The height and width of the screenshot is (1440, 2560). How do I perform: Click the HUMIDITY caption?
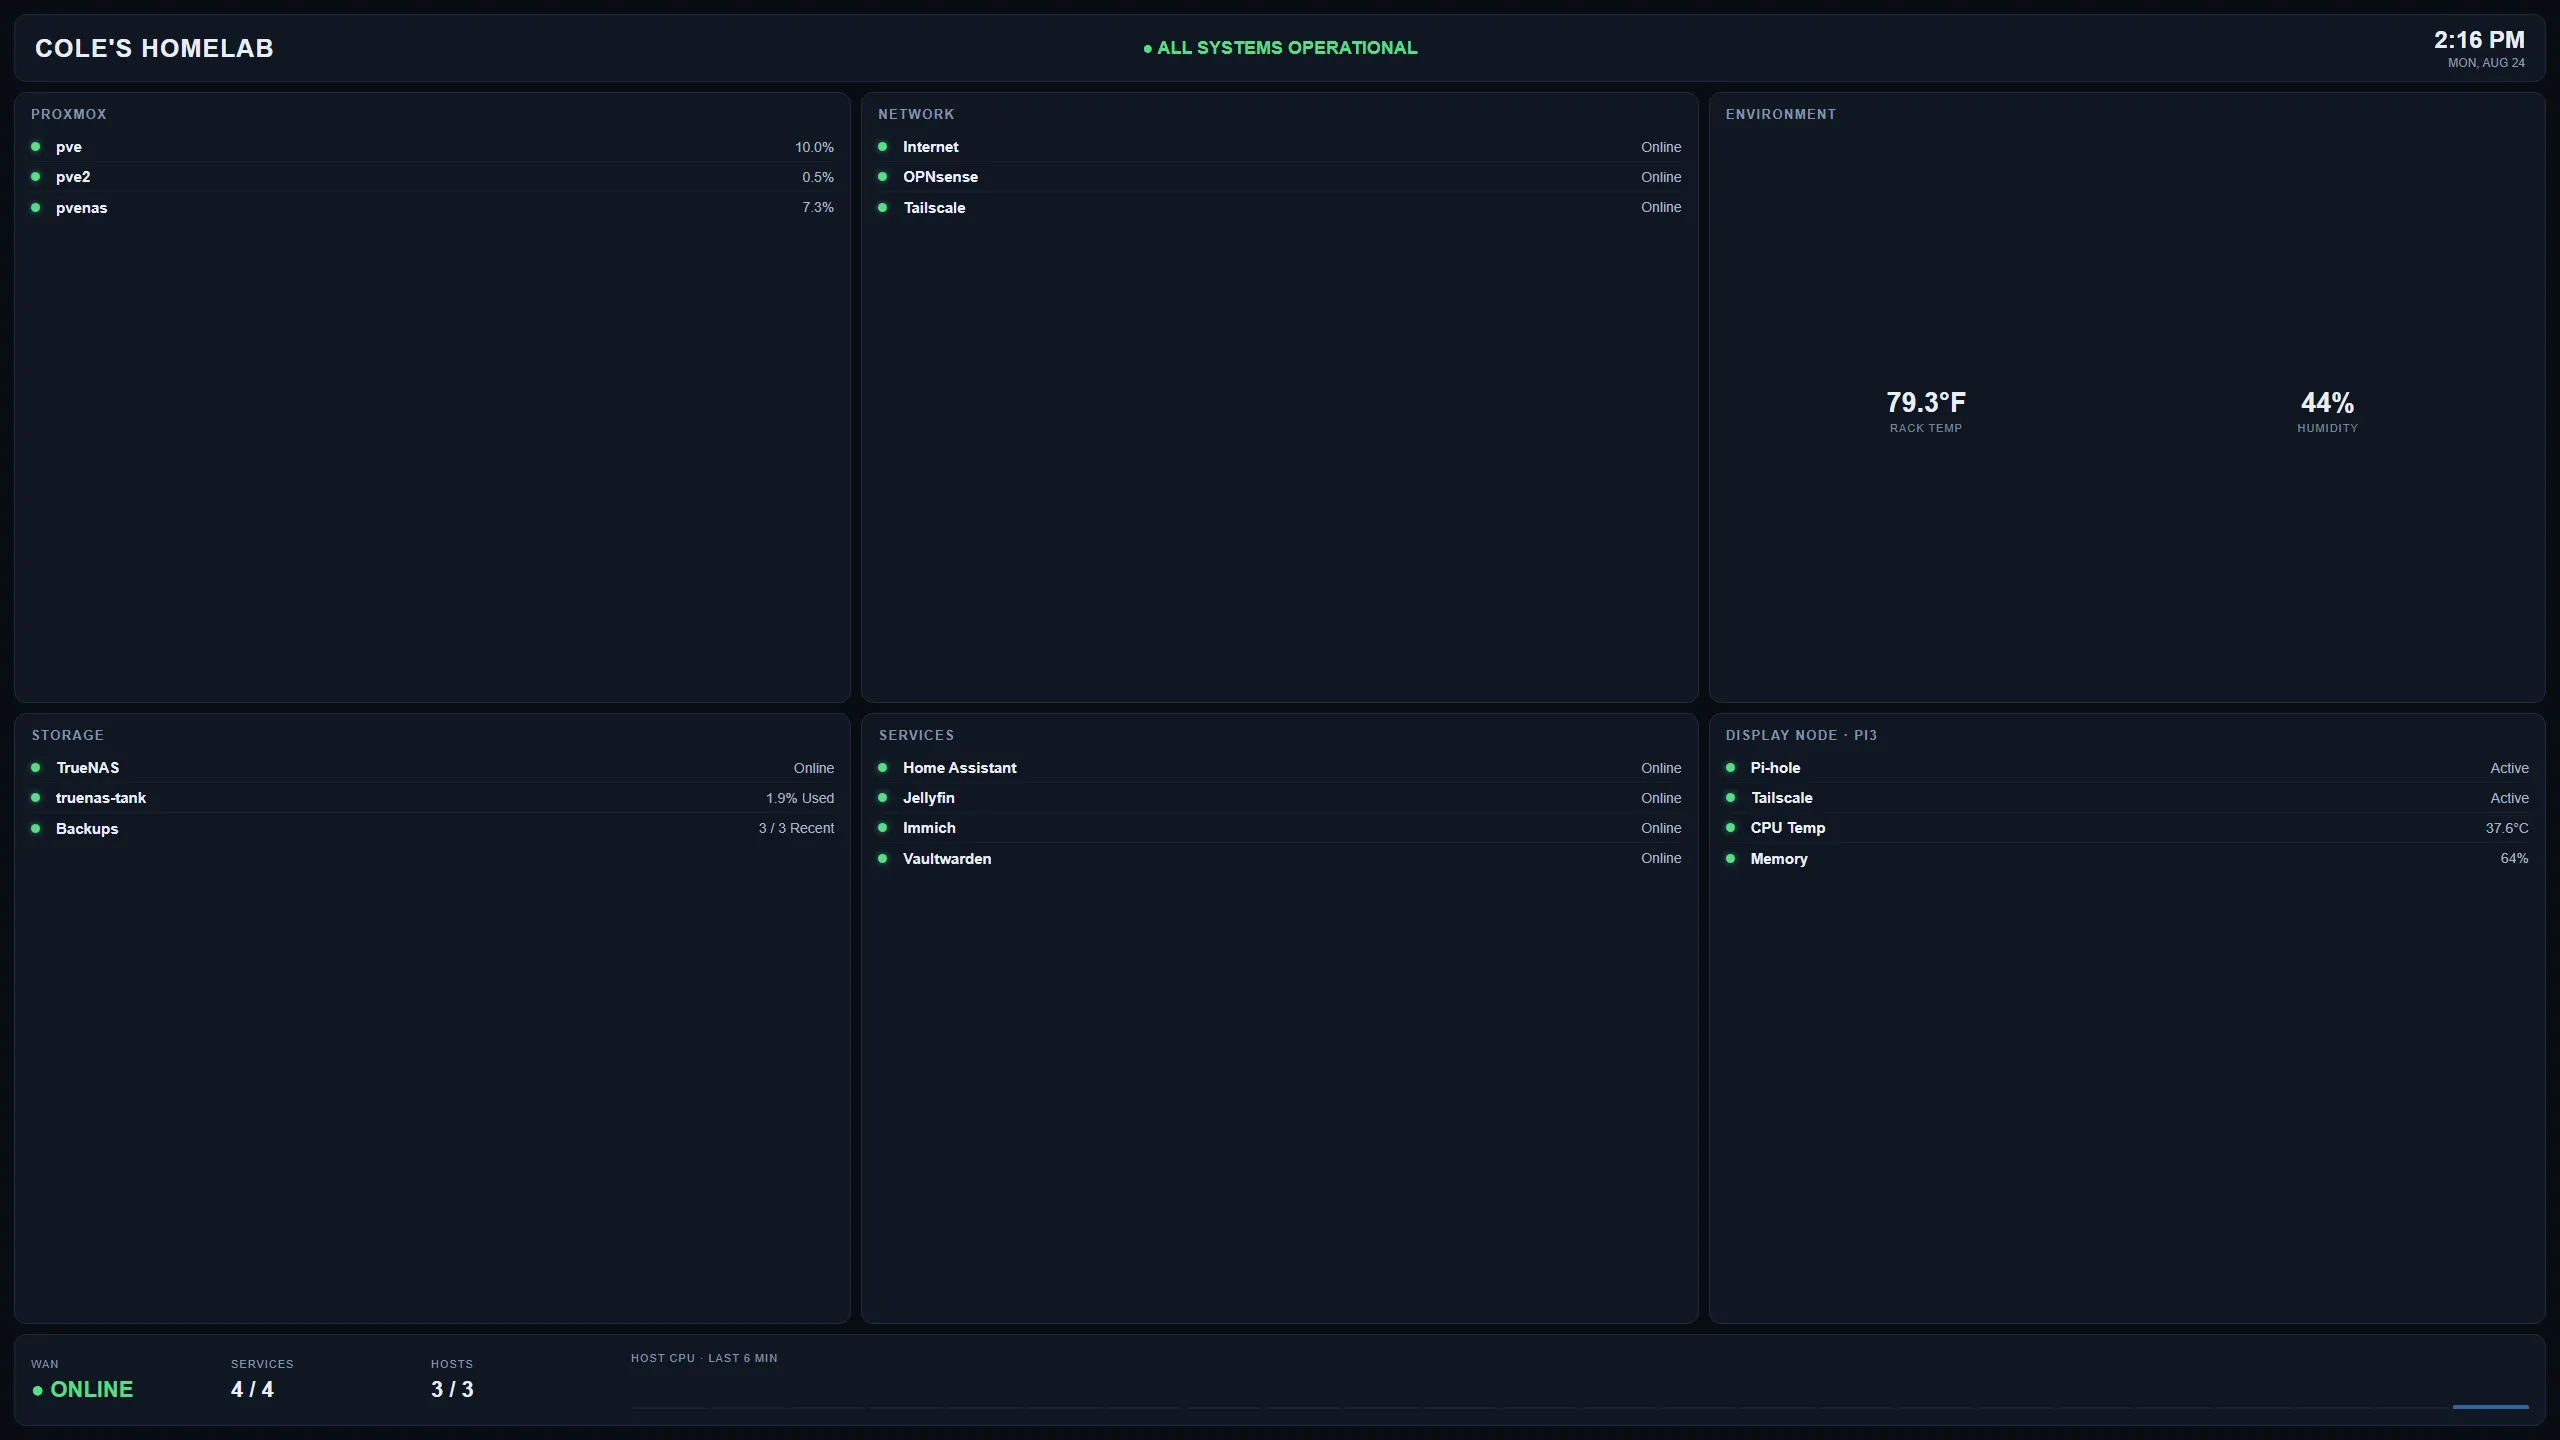pos(2327,428)
